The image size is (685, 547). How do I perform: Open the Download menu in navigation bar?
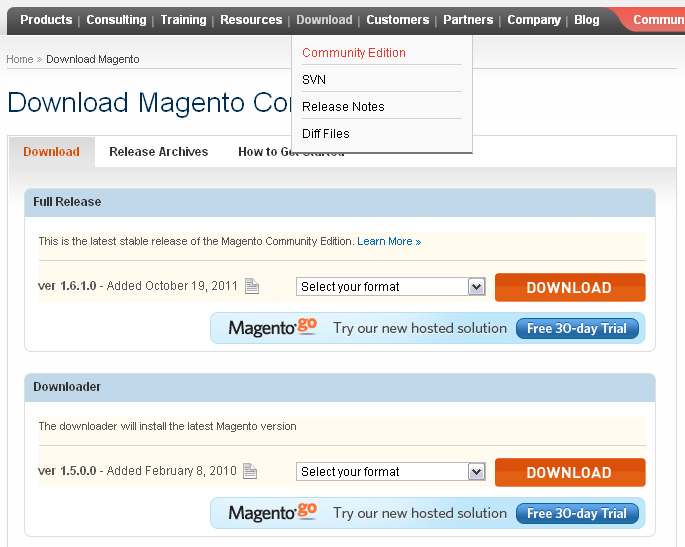[x=324, y=20]
